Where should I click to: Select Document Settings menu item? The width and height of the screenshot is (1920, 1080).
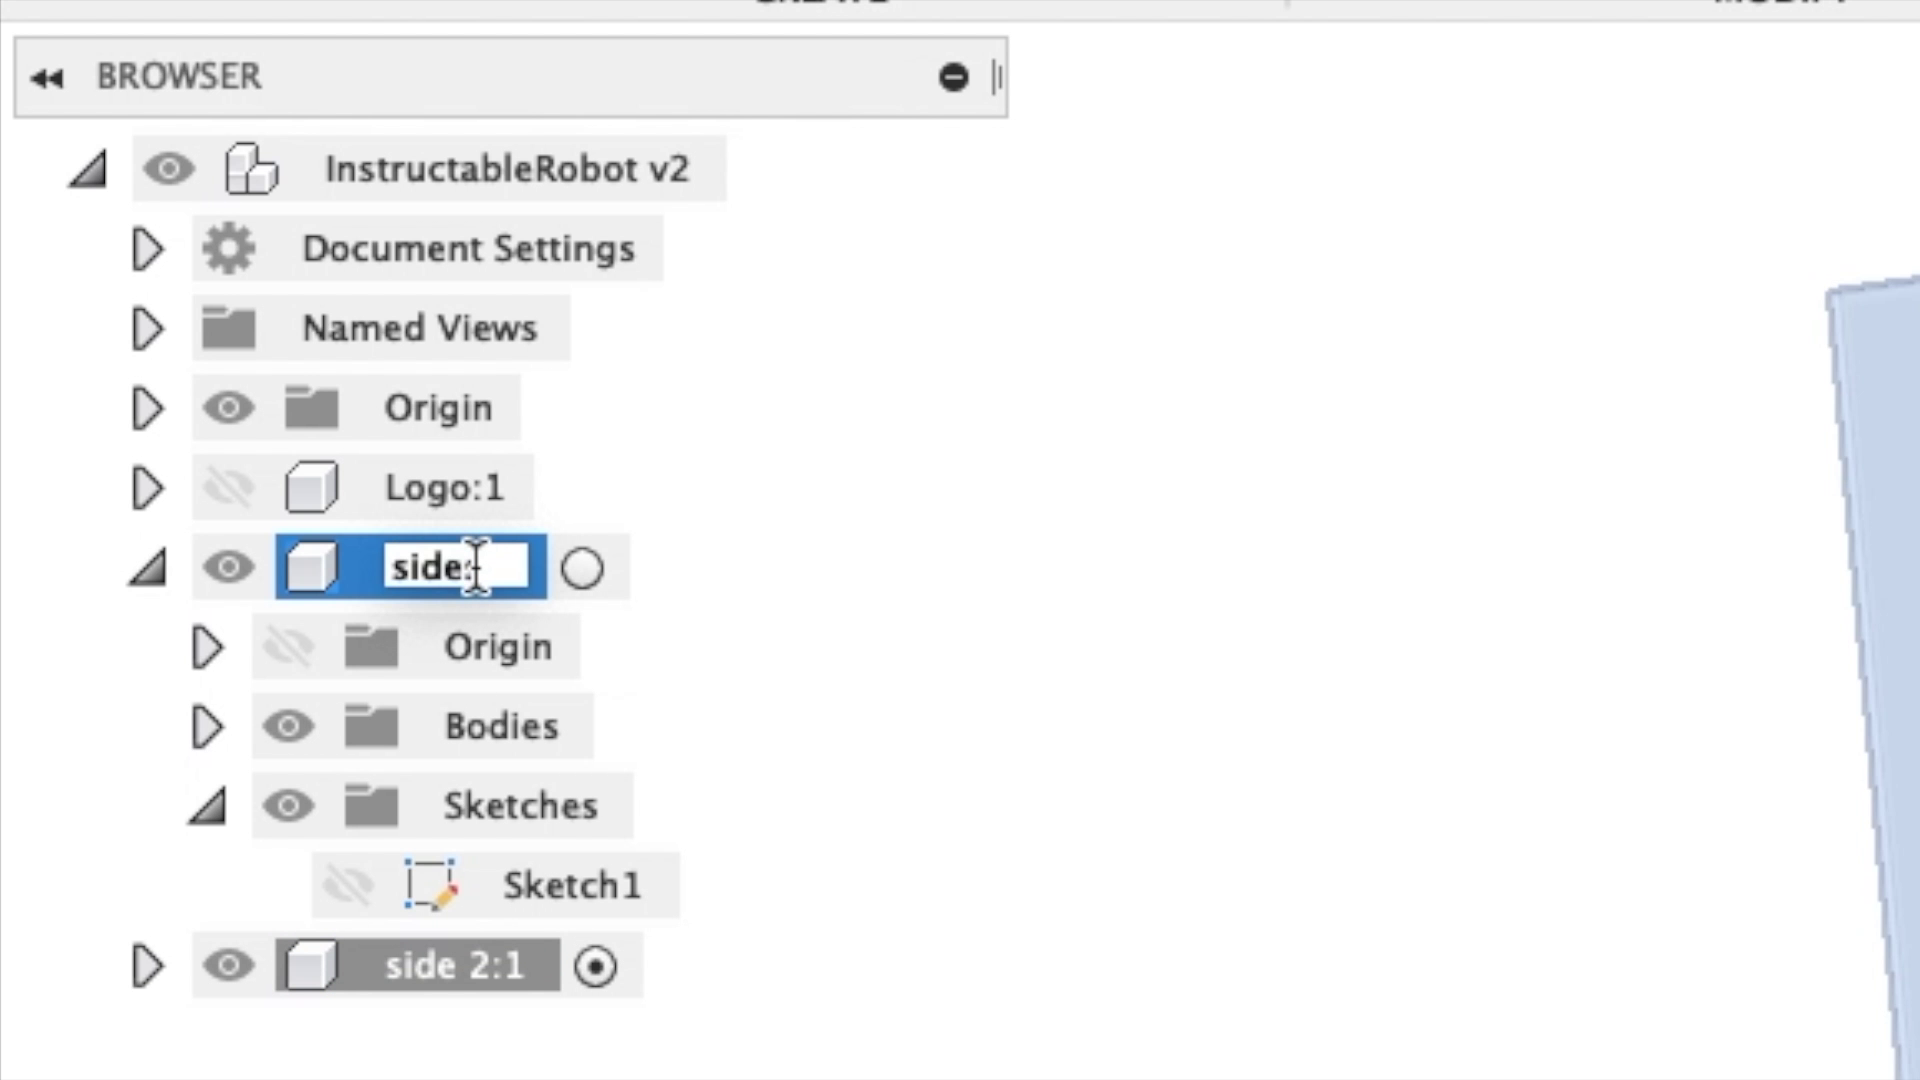click(467, 248)
